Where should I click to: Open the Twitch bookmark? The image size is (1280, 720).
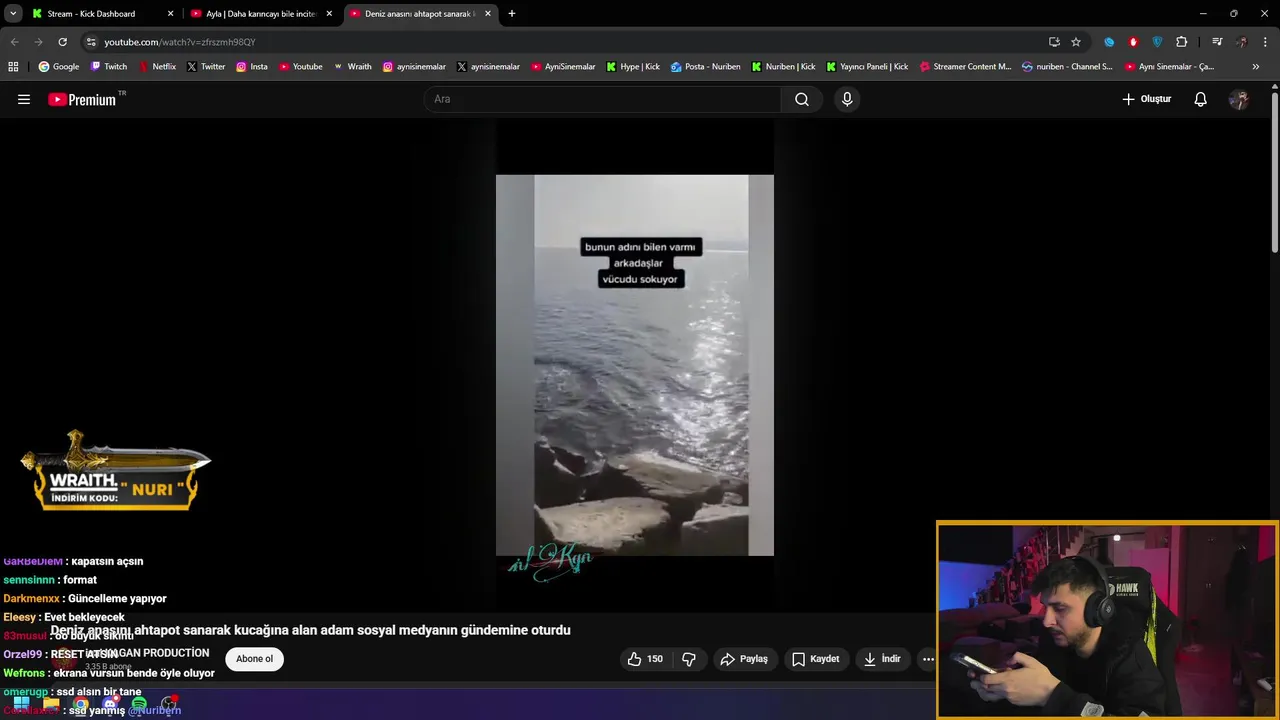(109, 67)
